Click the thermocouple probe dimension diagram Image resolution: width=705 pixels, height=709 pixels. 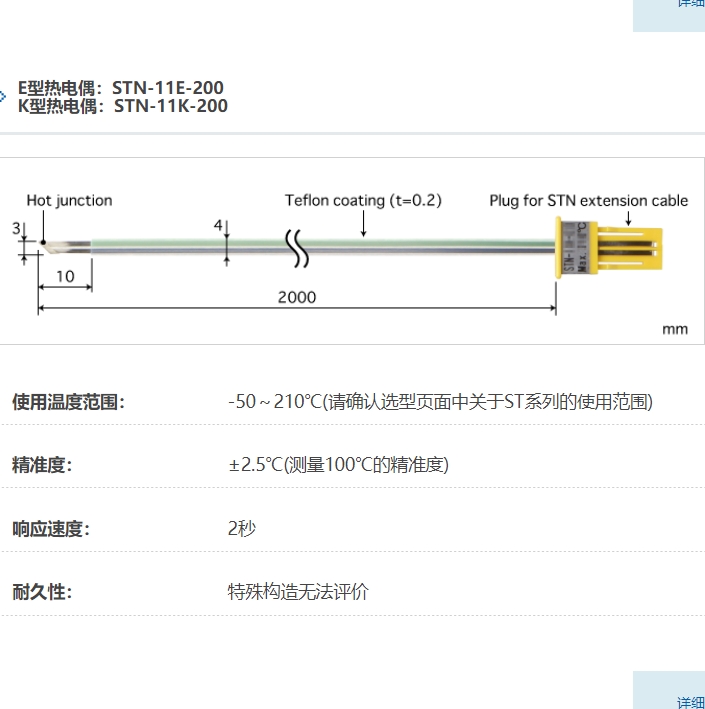point(352,251)
